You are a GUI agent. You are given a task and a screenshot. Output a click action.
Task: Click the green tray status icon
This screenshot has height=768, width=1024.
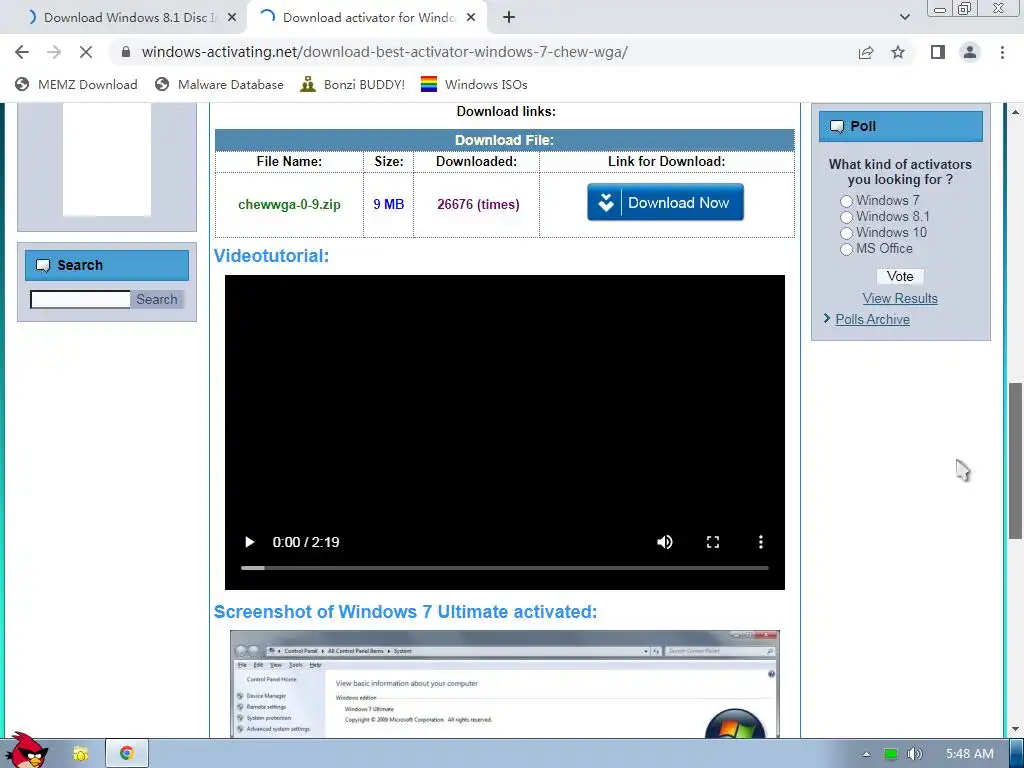[890, 754]
